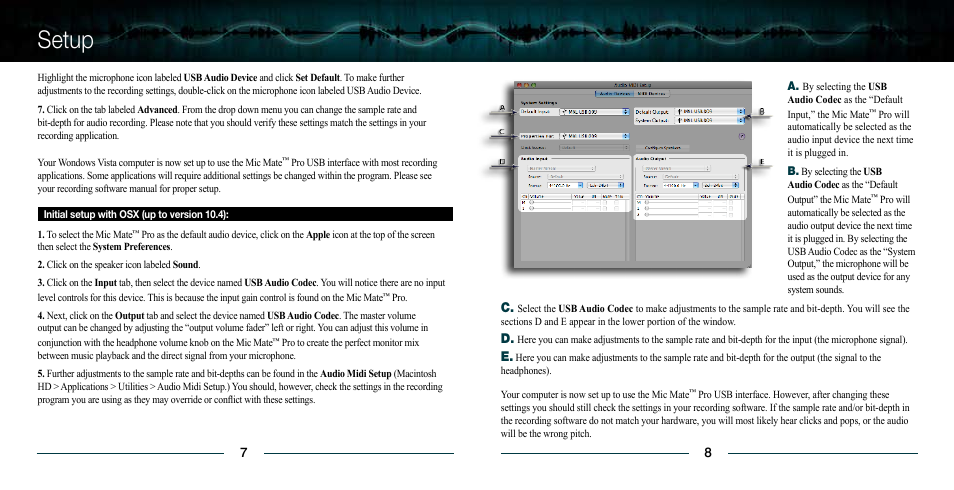
Task: Open the Audio Input bit-depth Format dropdown
Action: [605, 185]
